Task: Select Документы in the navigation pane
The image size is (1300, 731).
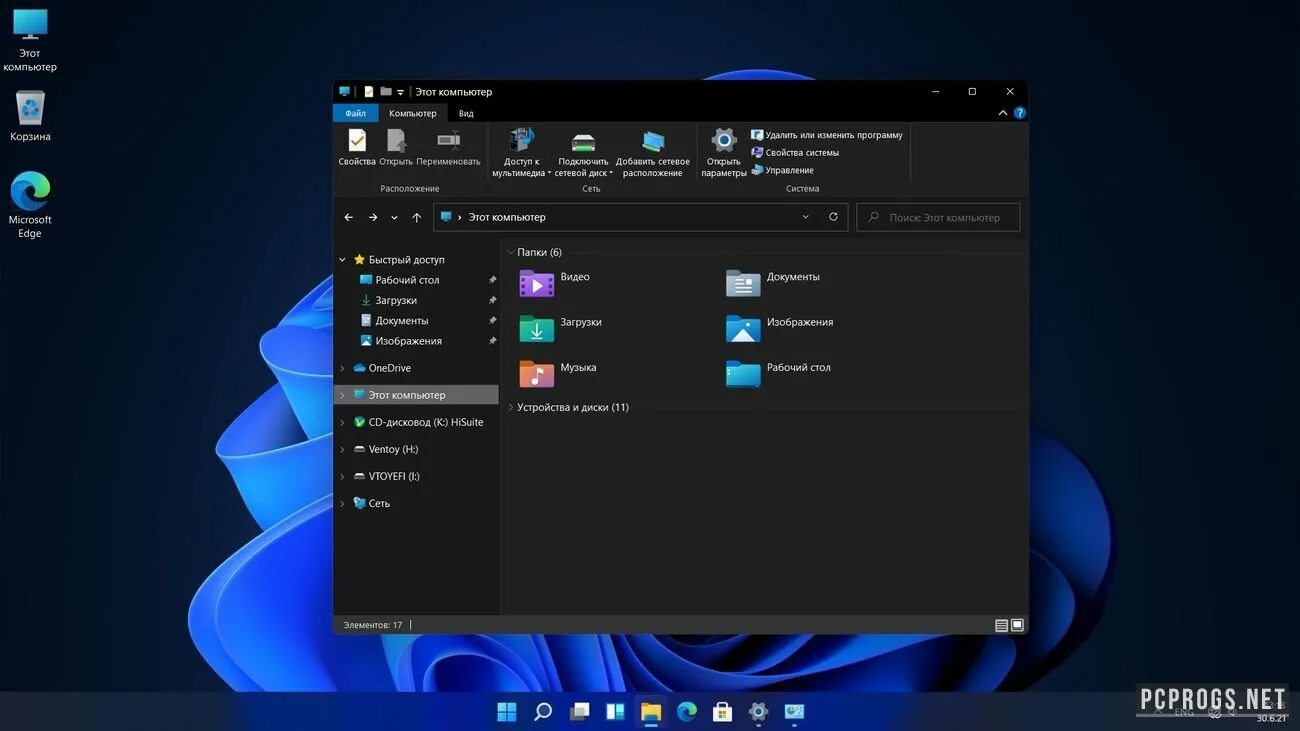Action: pyautogui.click(x=401, y=321)
